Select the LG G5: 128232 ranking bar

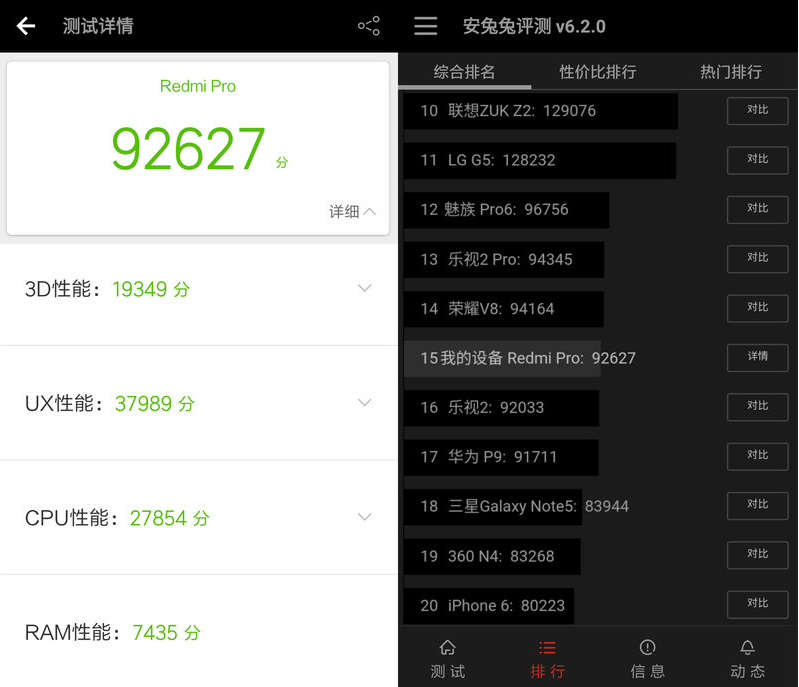coord(540,161)
